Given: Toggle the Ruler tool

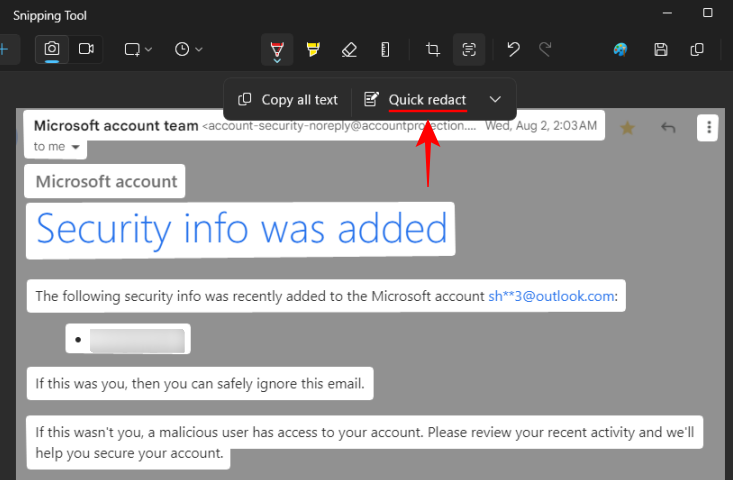Looking at the screenshot, I should pyautogui.click(x=385, y=49).
